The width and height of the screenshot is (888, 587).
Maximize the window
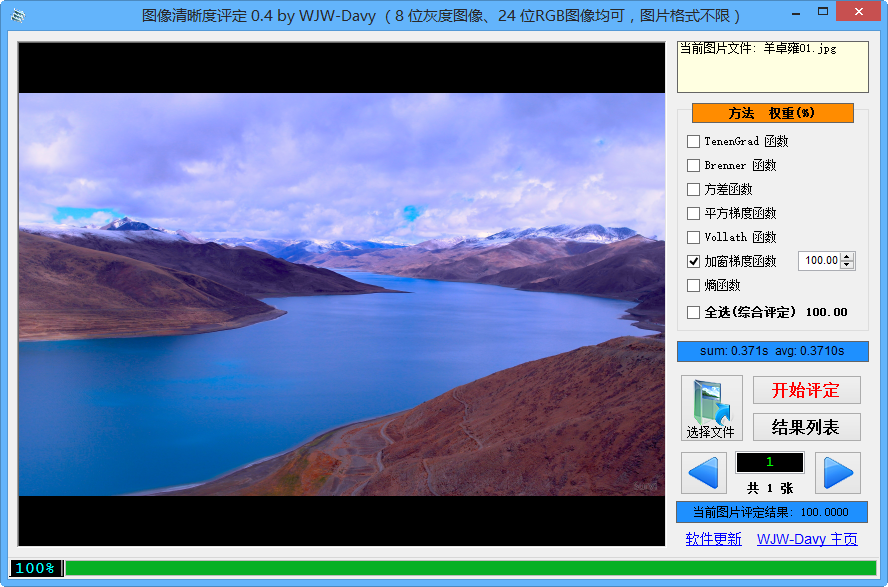pos(823,12)
